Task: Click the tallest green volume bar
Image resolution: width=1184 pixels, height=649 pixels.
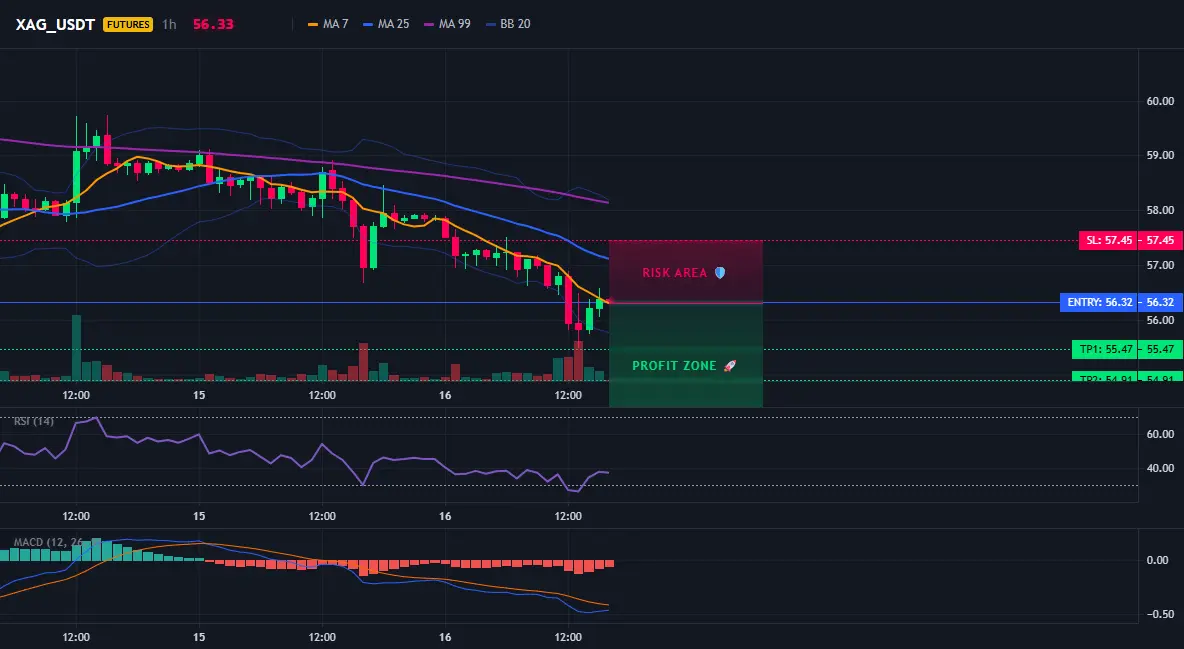Action: coord(76,348)
